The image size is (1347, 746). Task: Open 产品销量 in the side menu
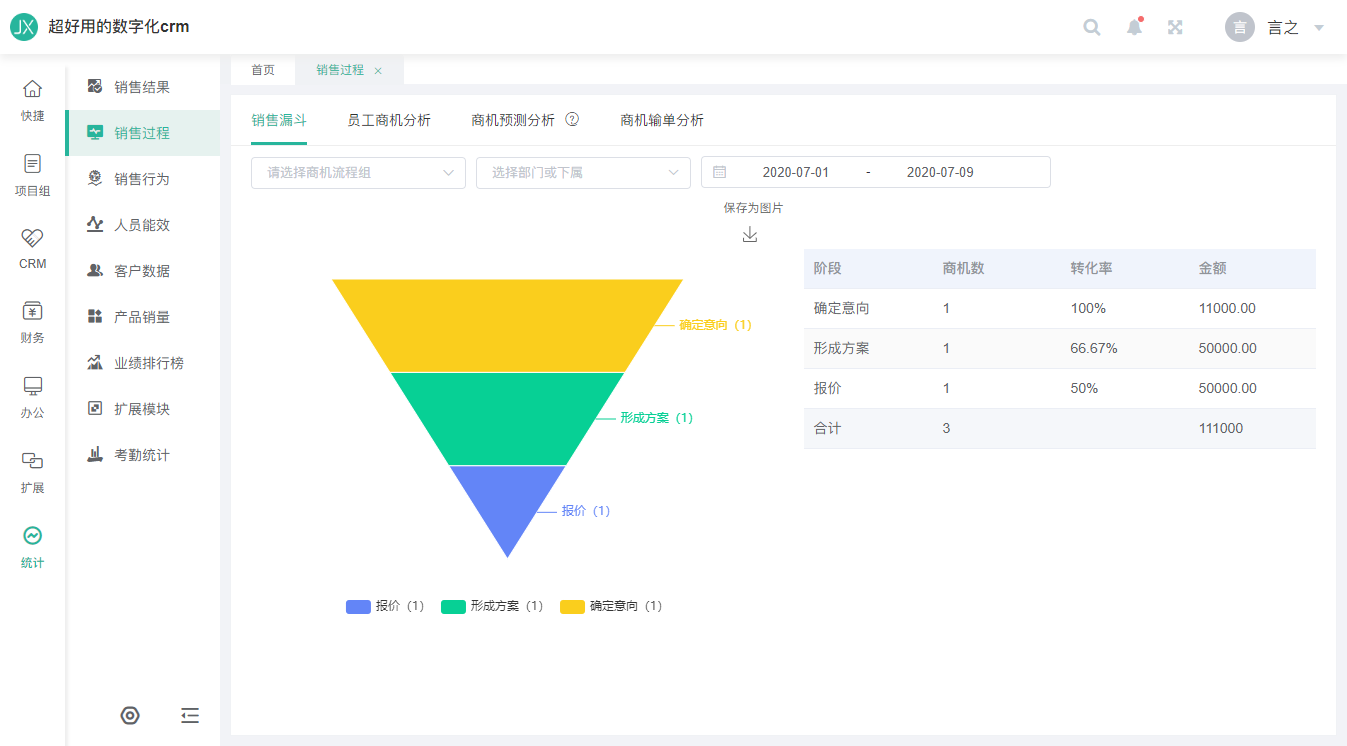pos(143,317)
